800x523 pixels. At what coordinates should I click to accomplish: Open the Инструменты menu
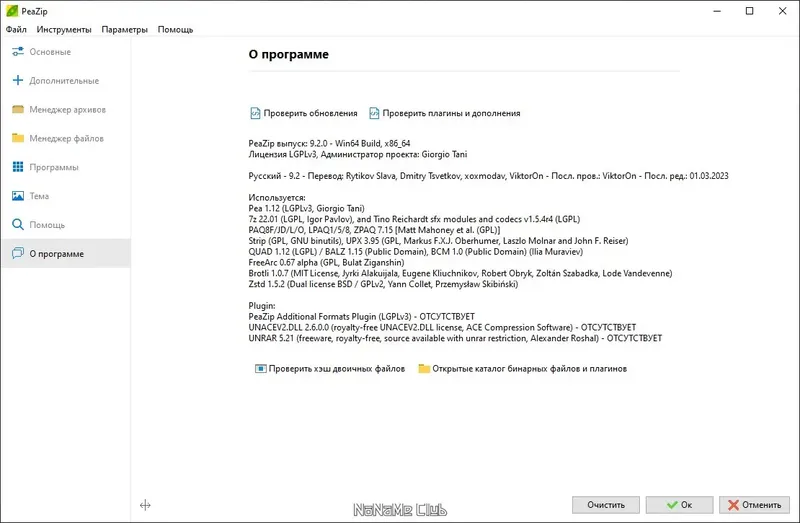[x=63, y=30]
